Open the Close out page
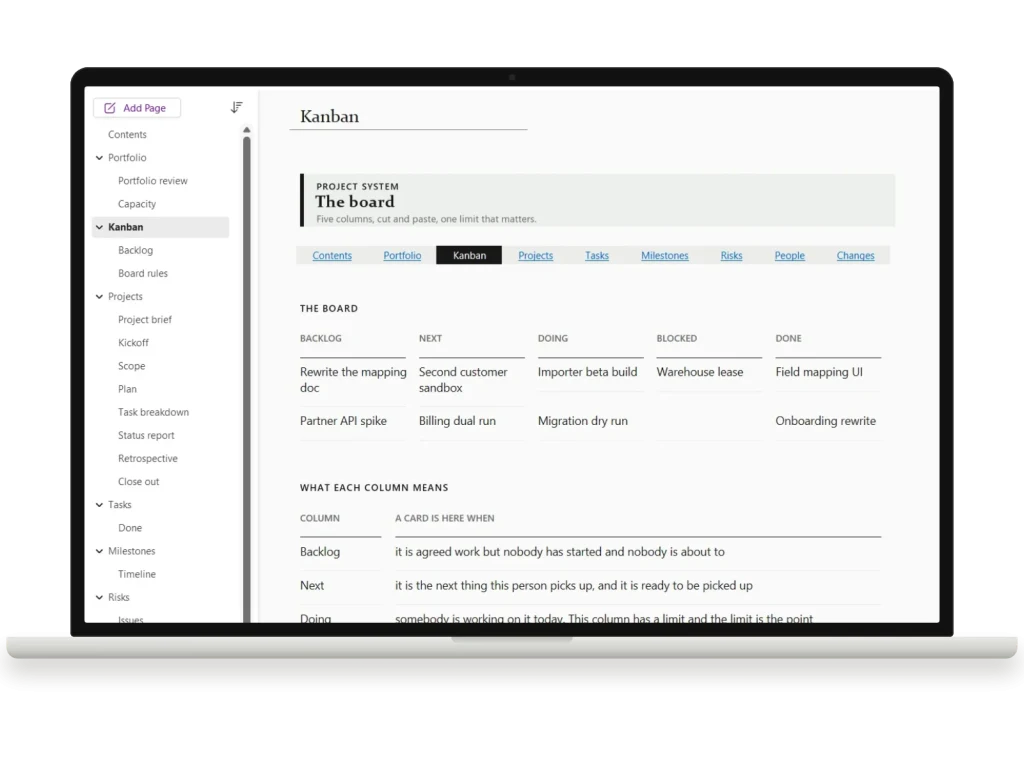Viewport: 1024px width, 768px height. tap(138, 482)
